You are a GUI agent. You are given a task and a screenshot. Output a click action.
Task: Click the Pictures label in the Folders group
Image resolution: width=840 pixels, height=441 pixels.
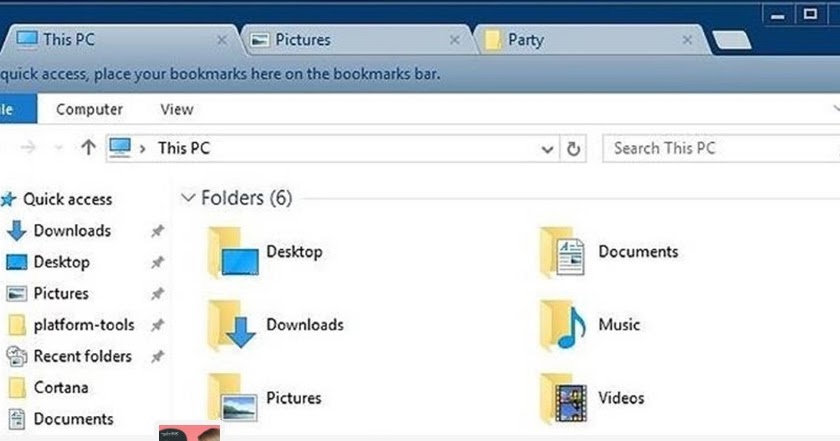click(x=294, y=398)
